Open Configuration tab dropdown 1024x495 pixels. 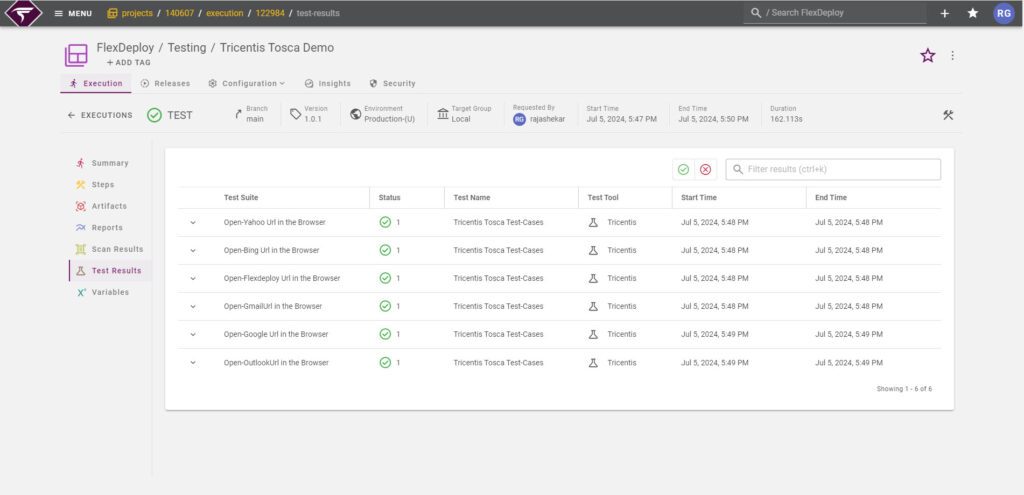tap(247, 84)
